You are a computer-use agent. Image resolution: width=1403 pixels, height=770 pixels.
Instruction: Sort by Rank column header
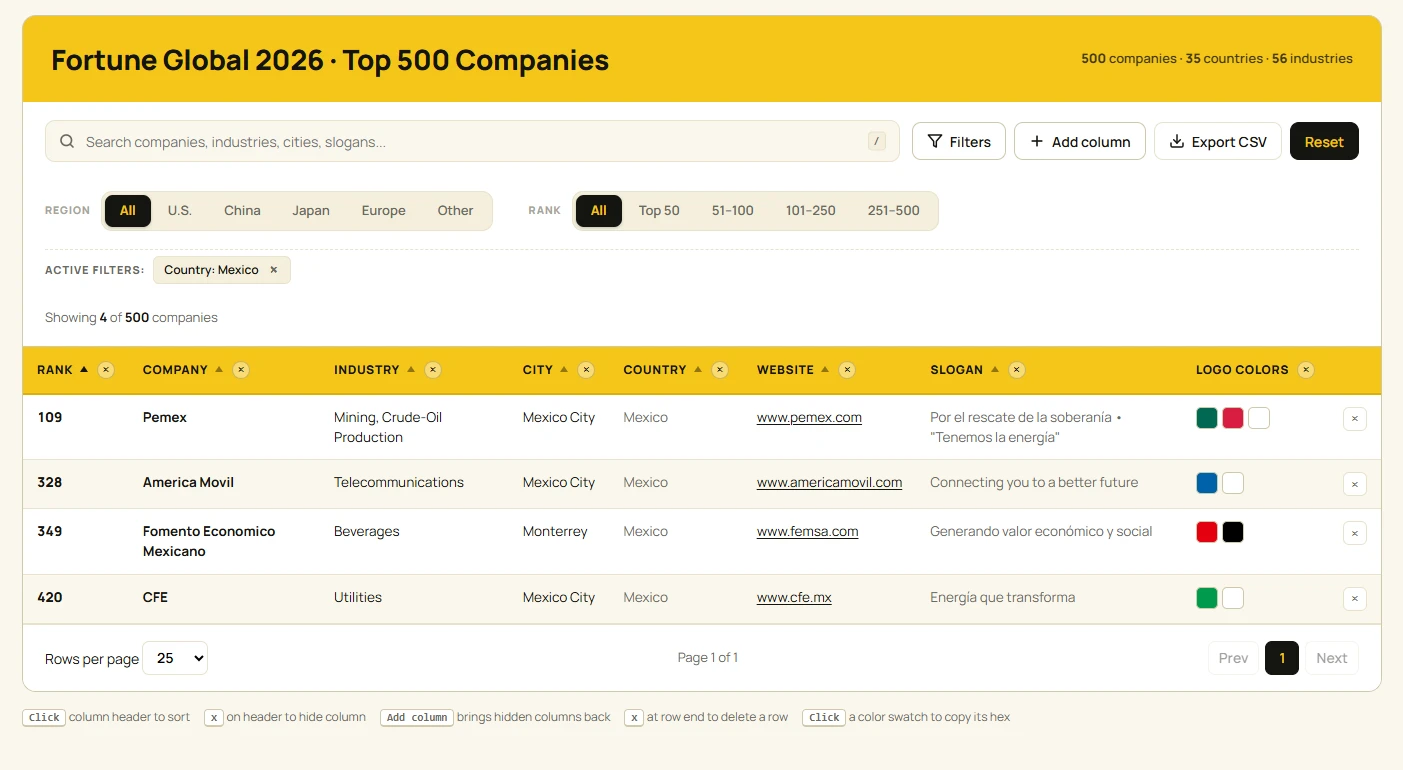pos(63,370)
